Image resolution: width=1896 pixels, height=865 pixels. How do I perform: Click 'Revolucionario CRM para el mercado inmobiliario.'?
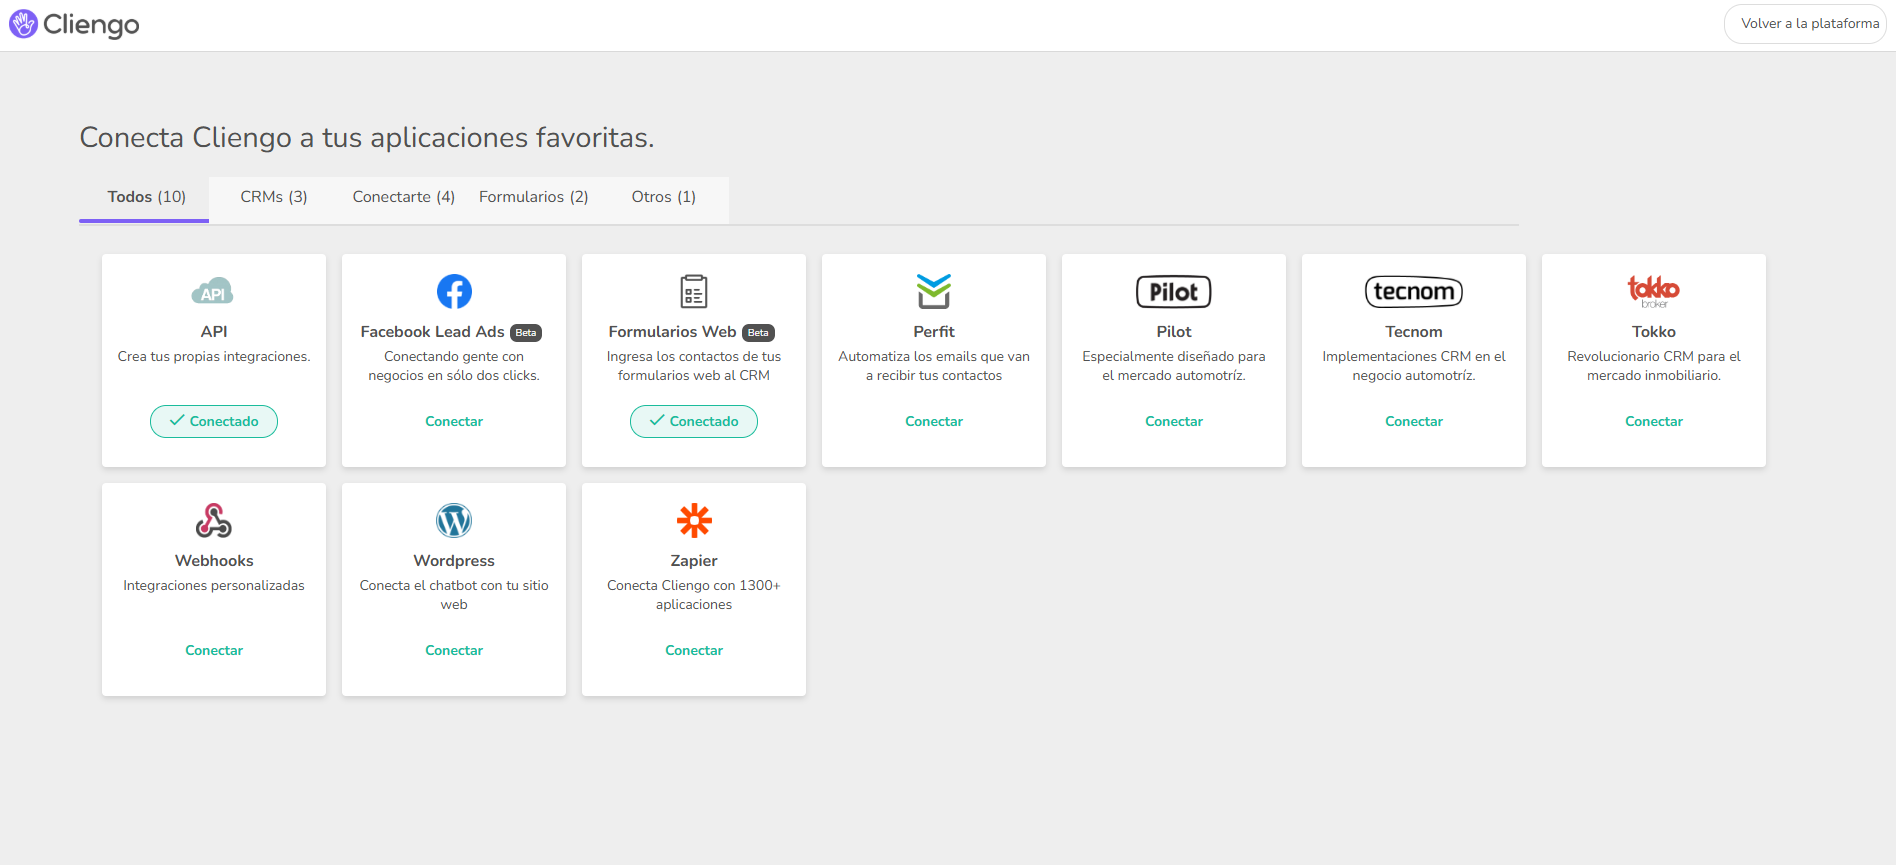pyautogui.click(x=1654, y=366)
